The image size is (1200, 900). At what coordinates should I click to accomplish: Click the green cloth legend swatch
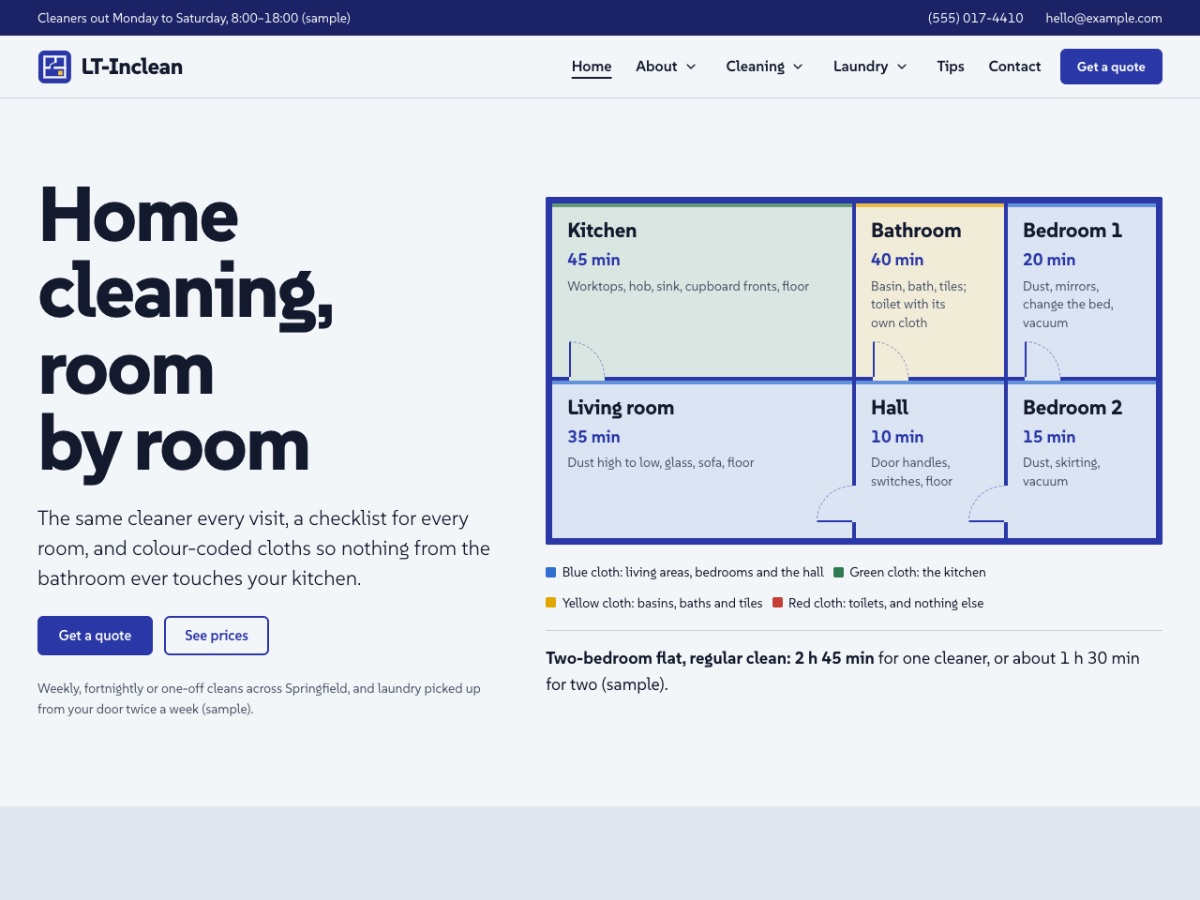click(x=838, y=573)
